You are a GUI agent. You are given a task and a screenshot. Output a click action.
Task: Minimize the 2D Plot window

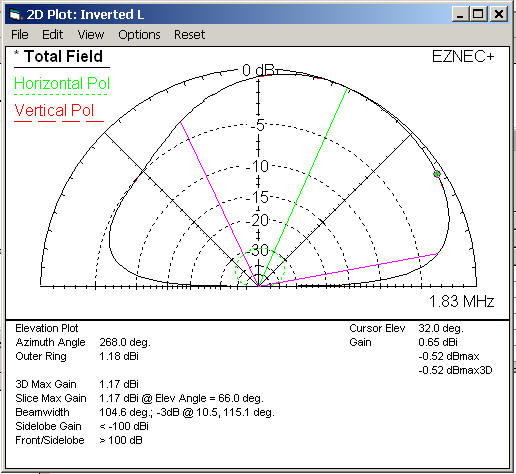click(x=460, y=14)
